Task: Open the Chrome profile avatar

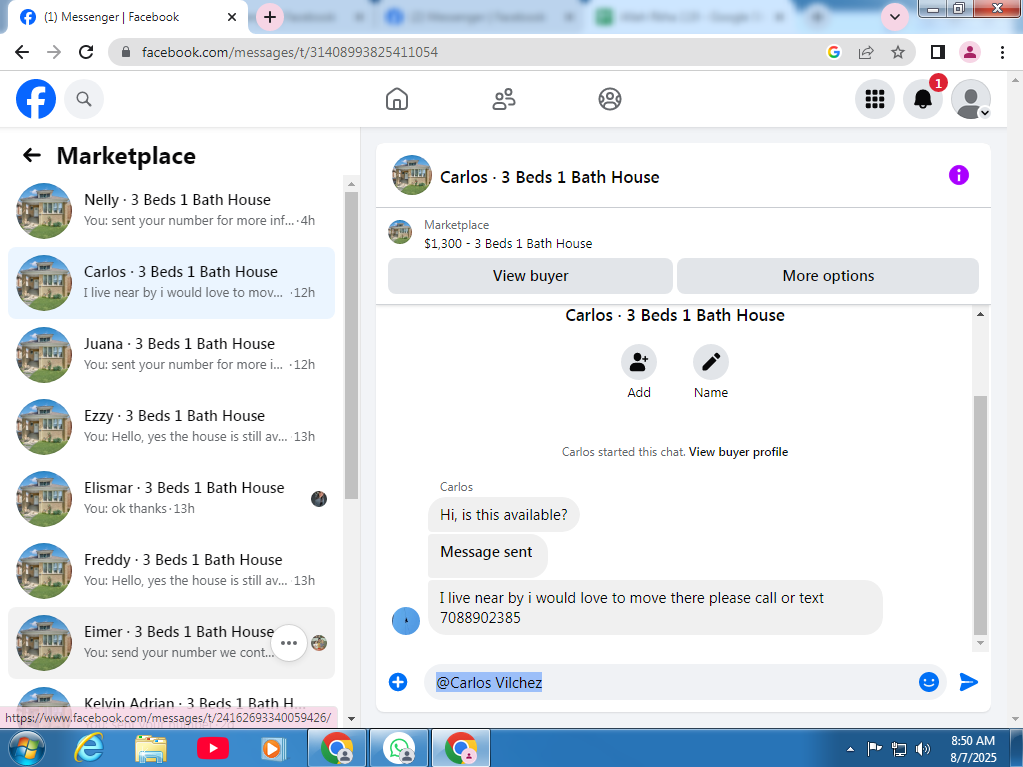Action: [x=970, y=52]
